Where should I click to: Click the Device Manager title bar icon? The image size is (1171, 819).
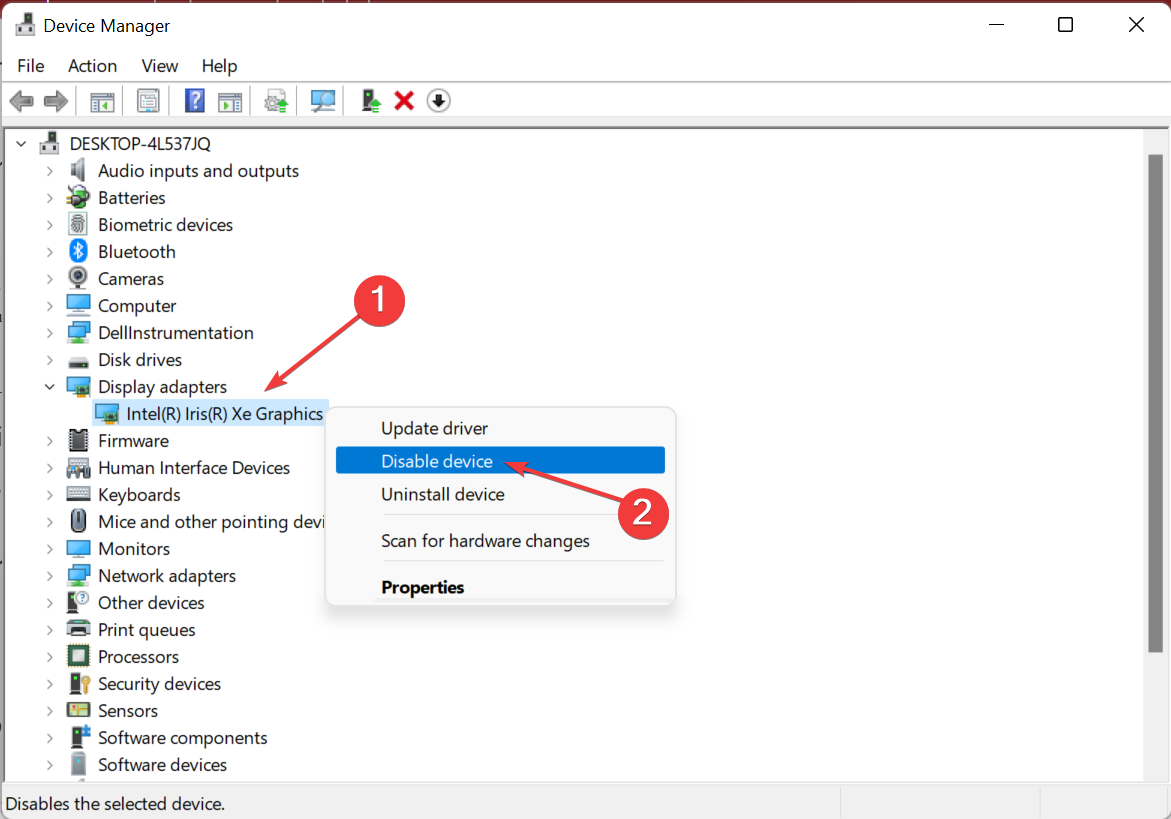point(25,25)
